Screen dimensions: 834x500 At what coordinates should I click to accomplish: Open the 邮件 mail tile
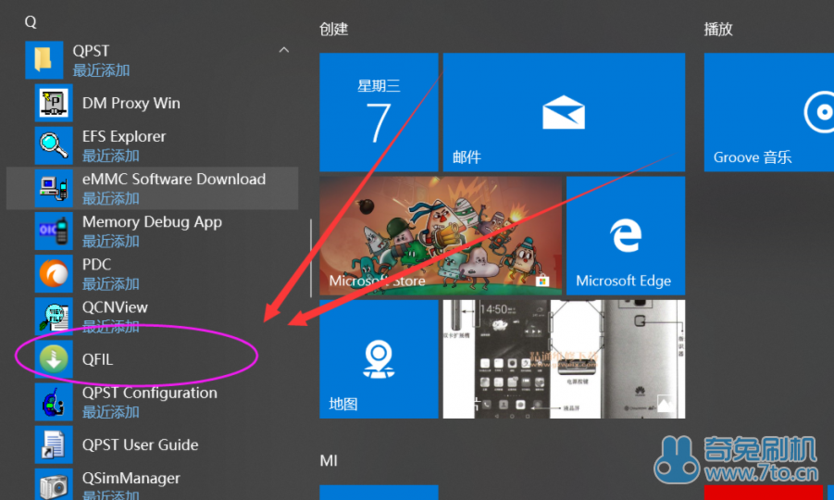click(564, 112)
